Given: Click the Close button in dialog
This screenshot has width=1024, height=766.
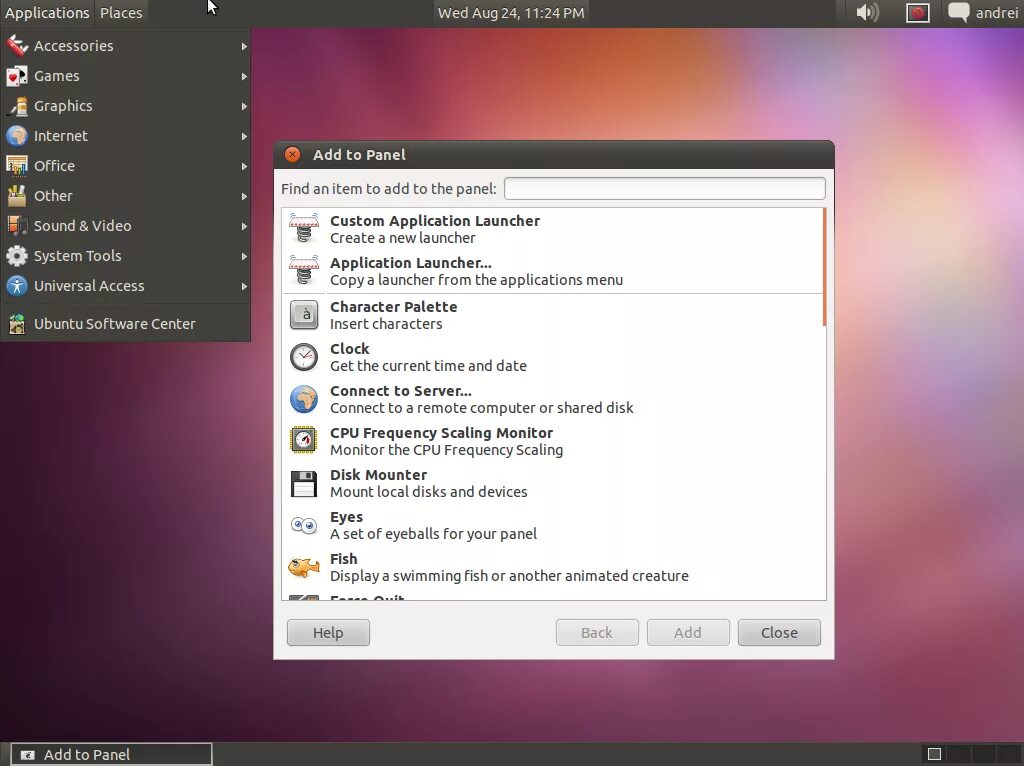Looking at the screenshot, I should (x=779, y=632).
